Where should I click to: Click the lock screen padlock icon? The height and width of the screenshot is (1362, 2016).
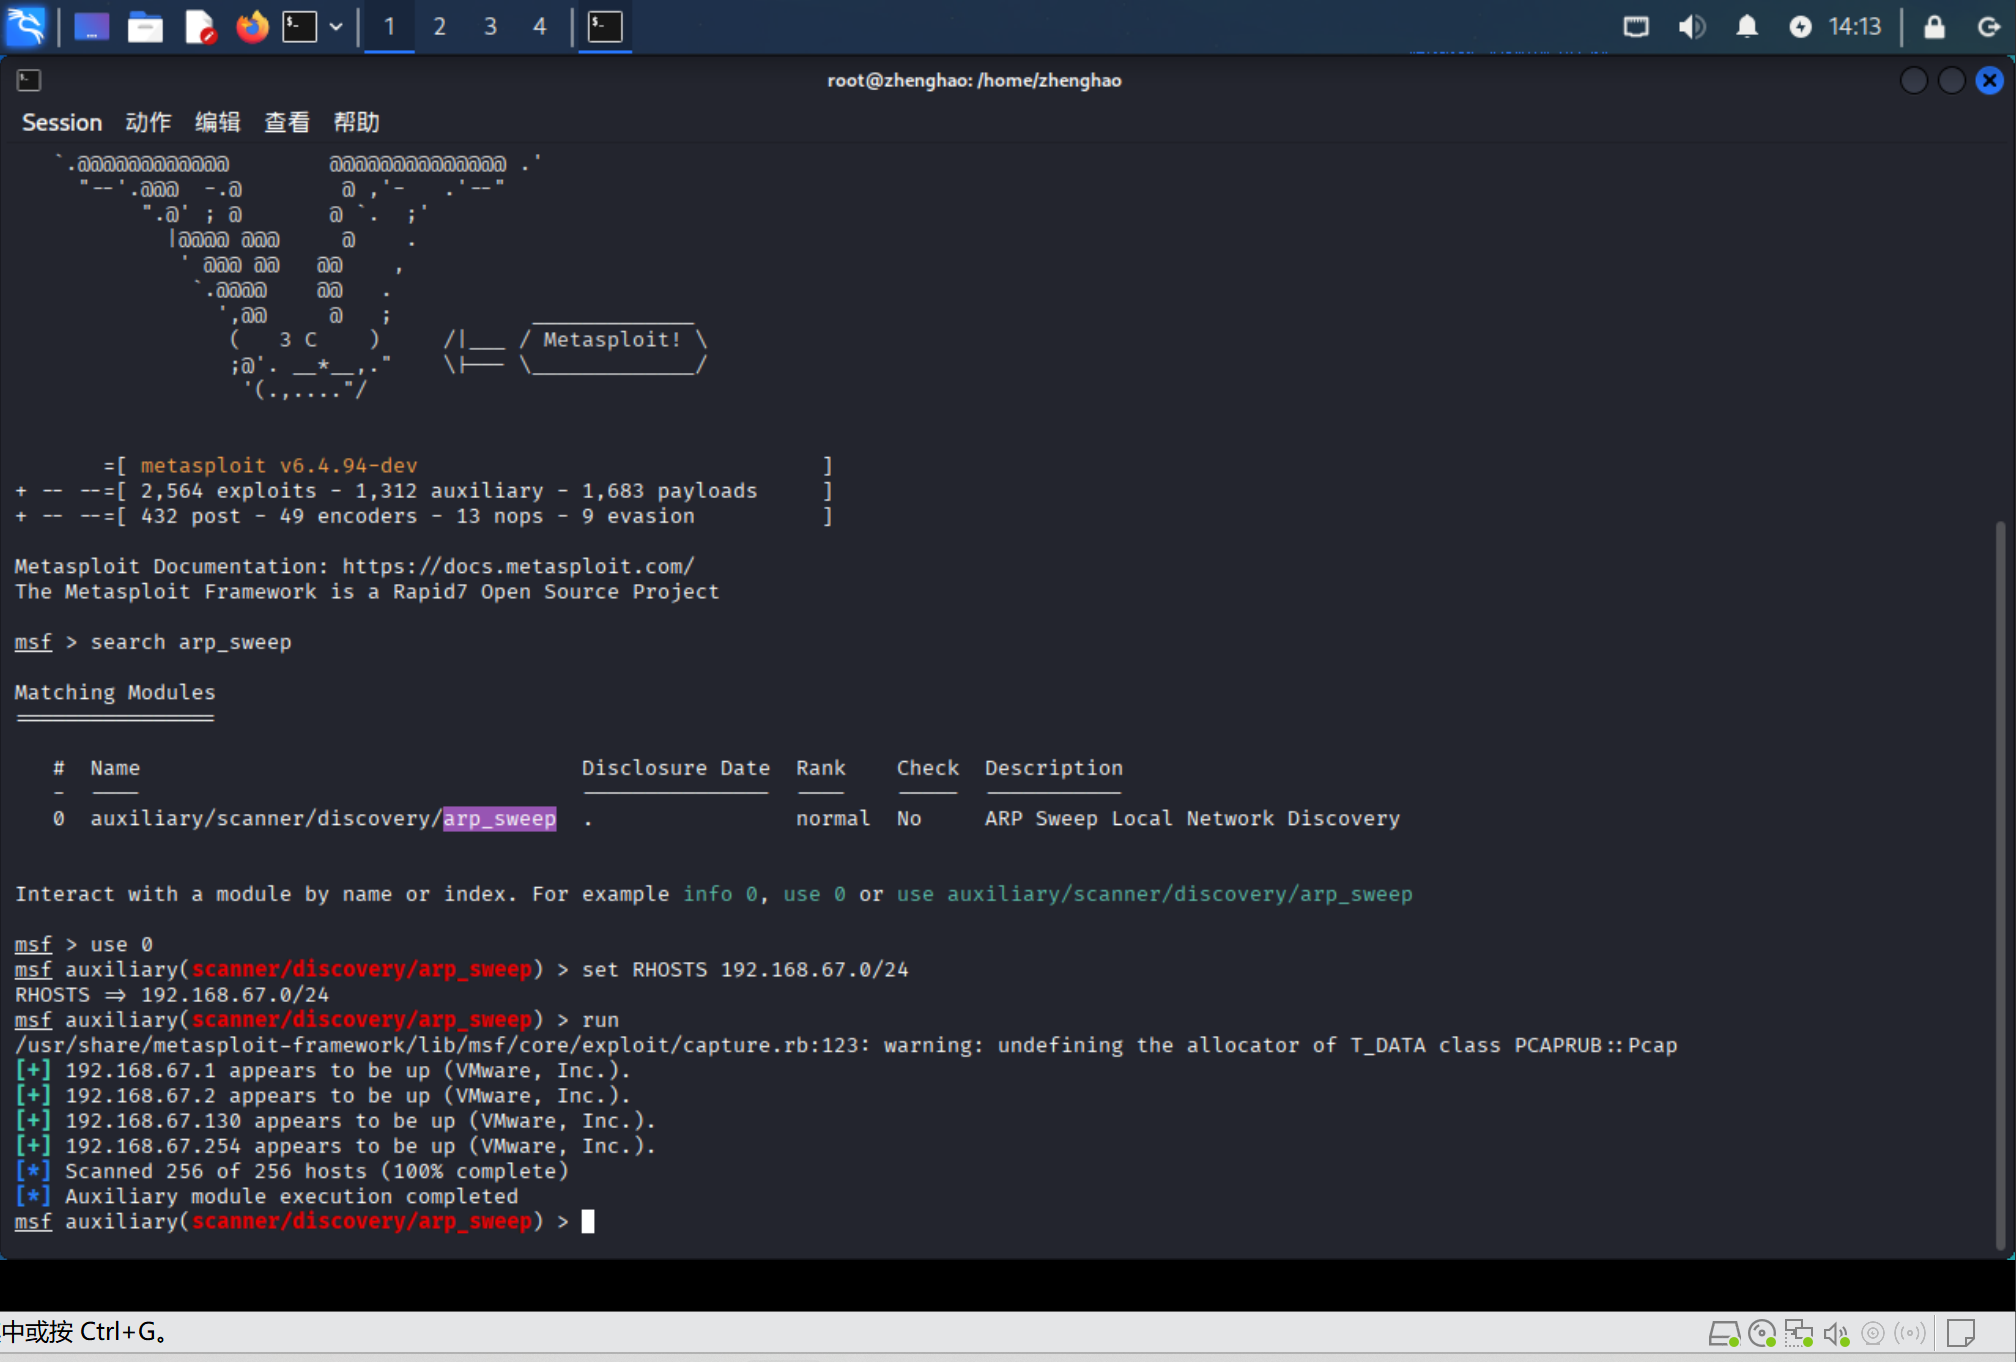(1934, 26)
